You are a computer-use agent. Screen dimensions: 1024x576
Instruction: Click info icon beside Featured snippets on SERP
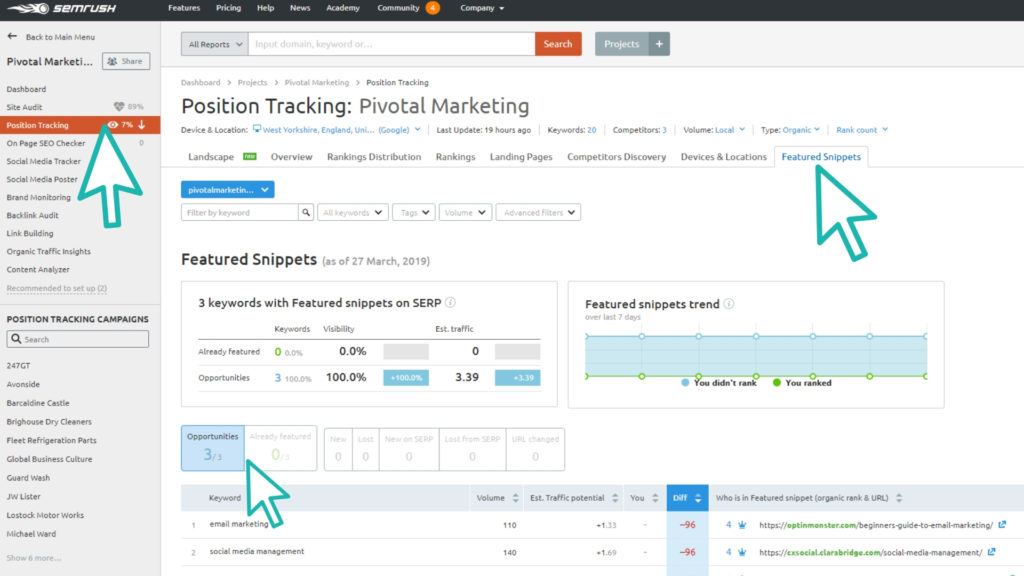450,302
